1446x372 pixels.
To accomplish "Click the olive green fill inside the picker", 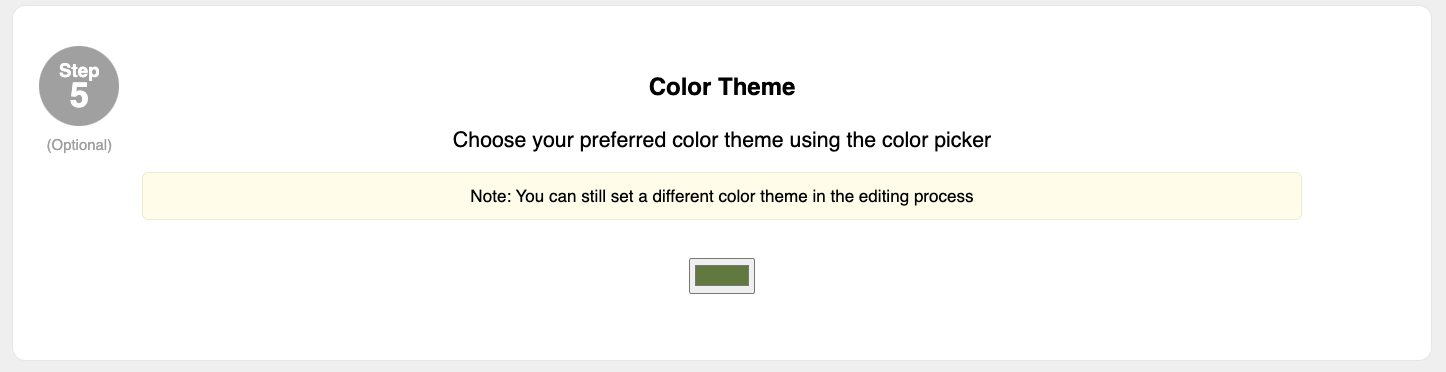I will coord(721,276).
